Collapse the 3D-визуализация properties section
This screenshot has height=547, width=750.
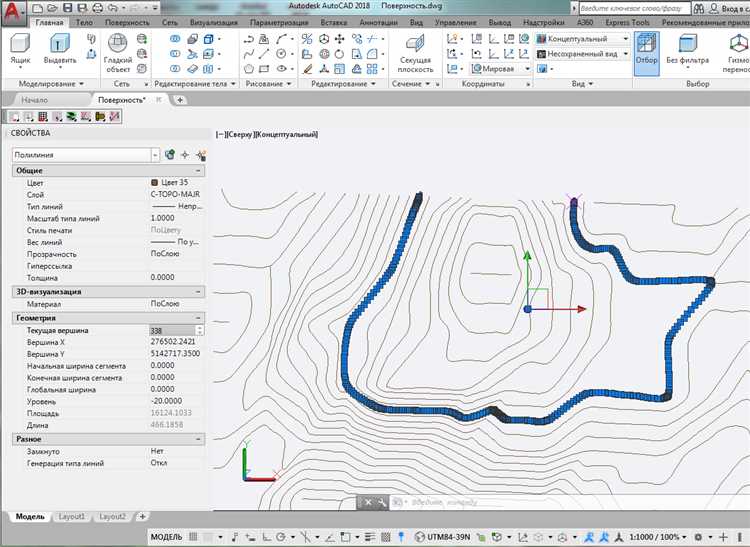tap(198, 292)
